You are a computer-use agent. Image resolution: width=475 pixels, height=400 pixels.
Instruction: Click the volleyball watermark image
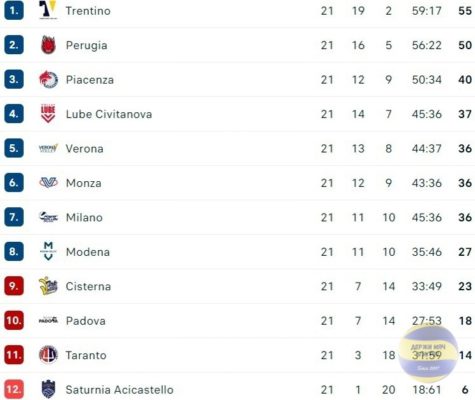click(428, 354)
